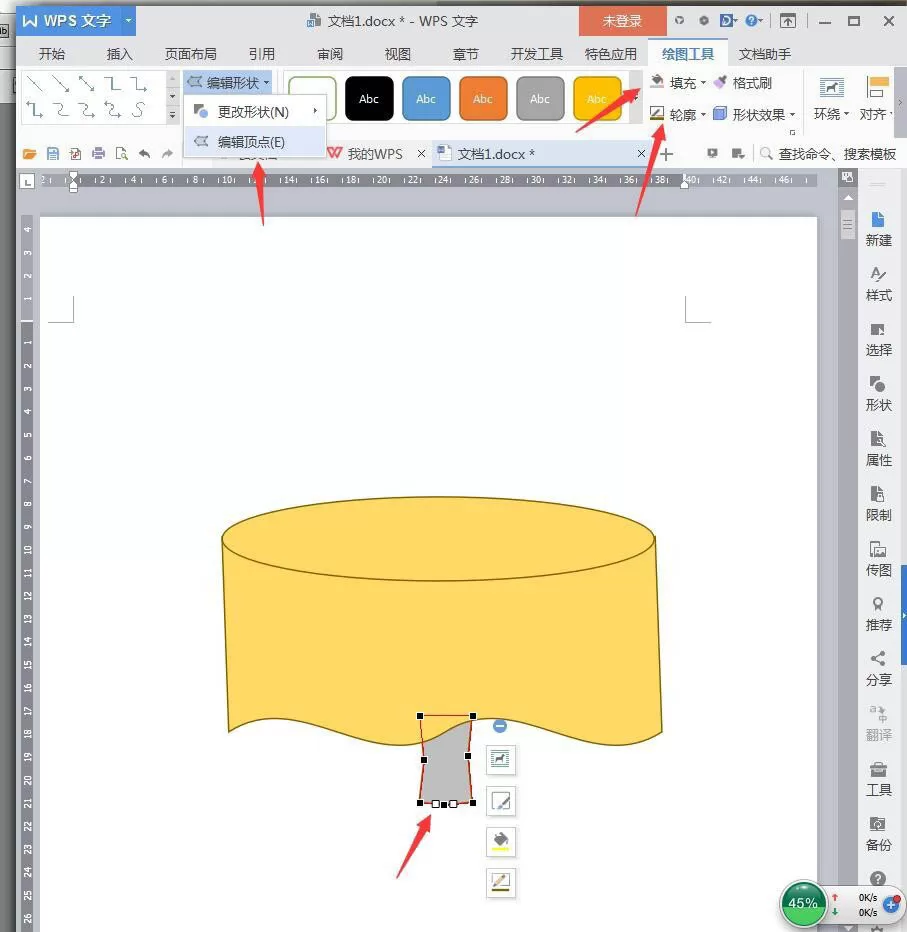
Task: Open the 页面布局 ribbon tab
Action: click(190, 54)
